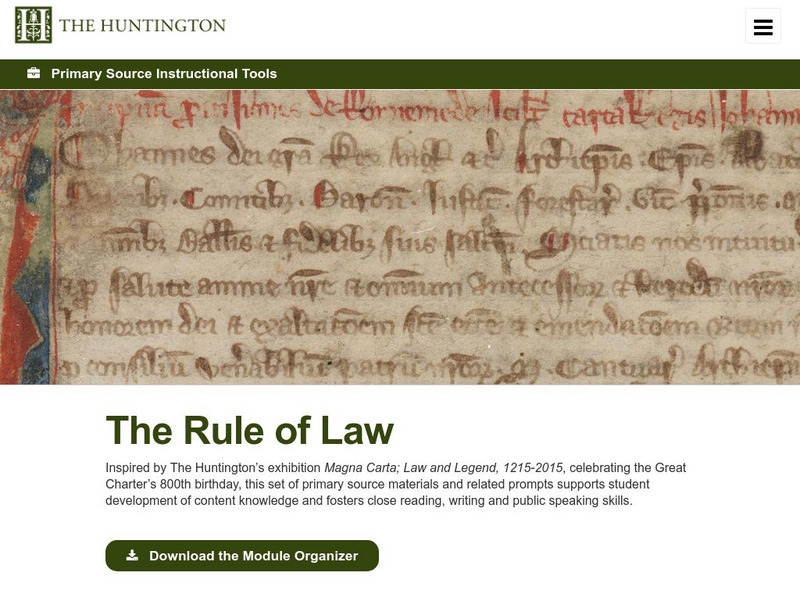The height and width of the screenshot is (594, 800).
Task: Open Primary Source Instructional Tools link
Action: pos(164,73)
